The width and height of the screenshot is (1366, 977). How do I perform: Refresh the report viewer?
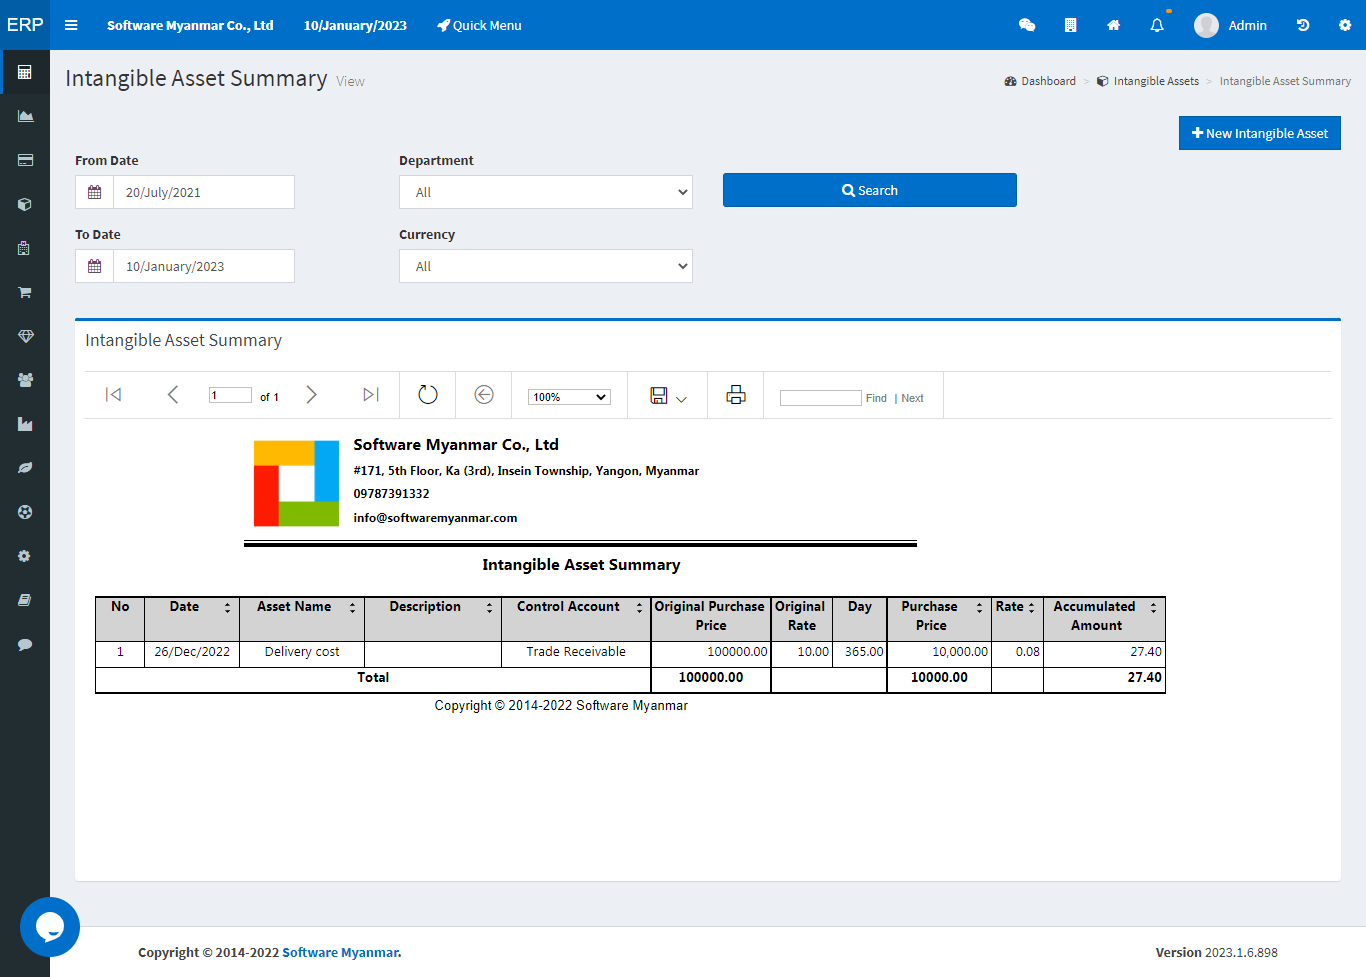(428, 395)
